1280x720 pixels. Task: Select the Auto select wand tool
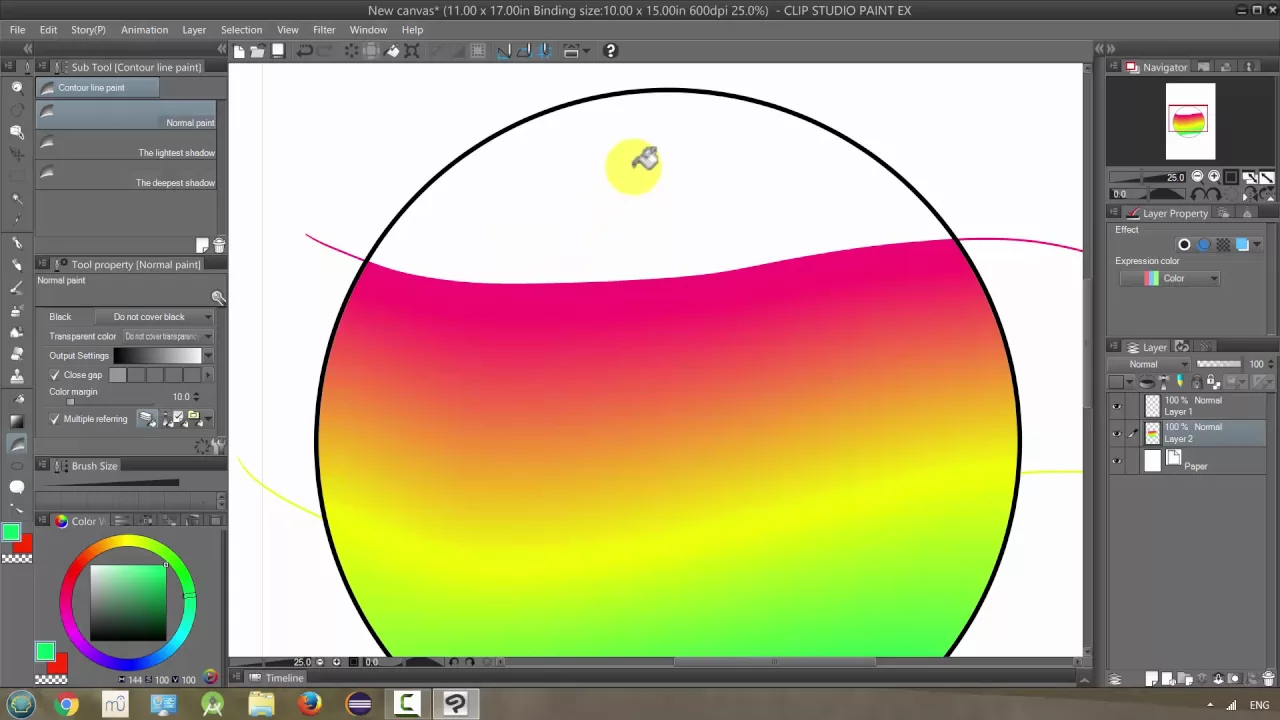17,199
